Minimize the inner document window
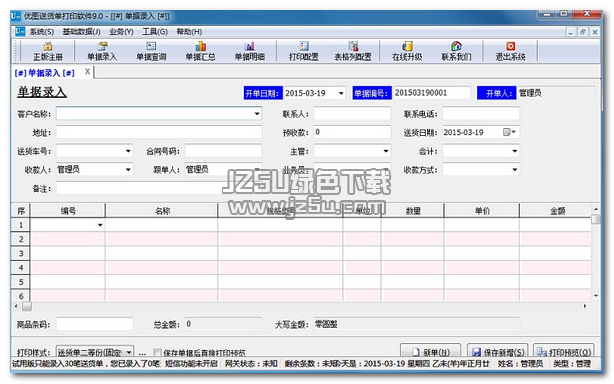Screen dimensions: 614x384 pyautogui.click(x=571, y=32)
